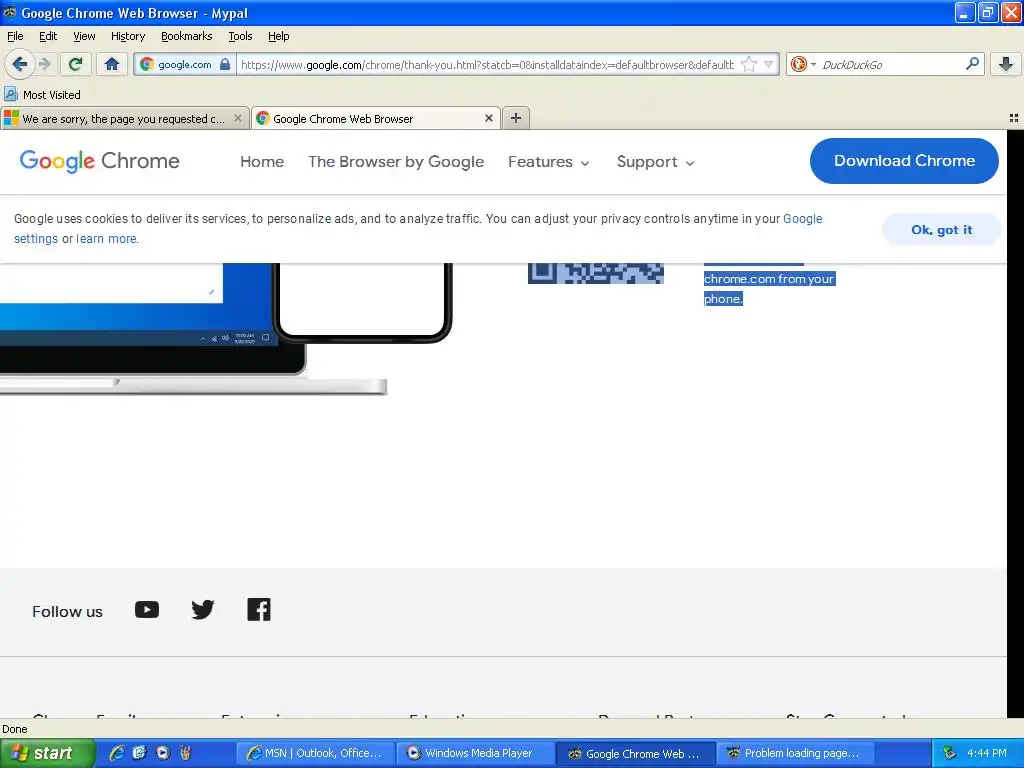
Task: Open the File menu
Action: click(15, 36)
